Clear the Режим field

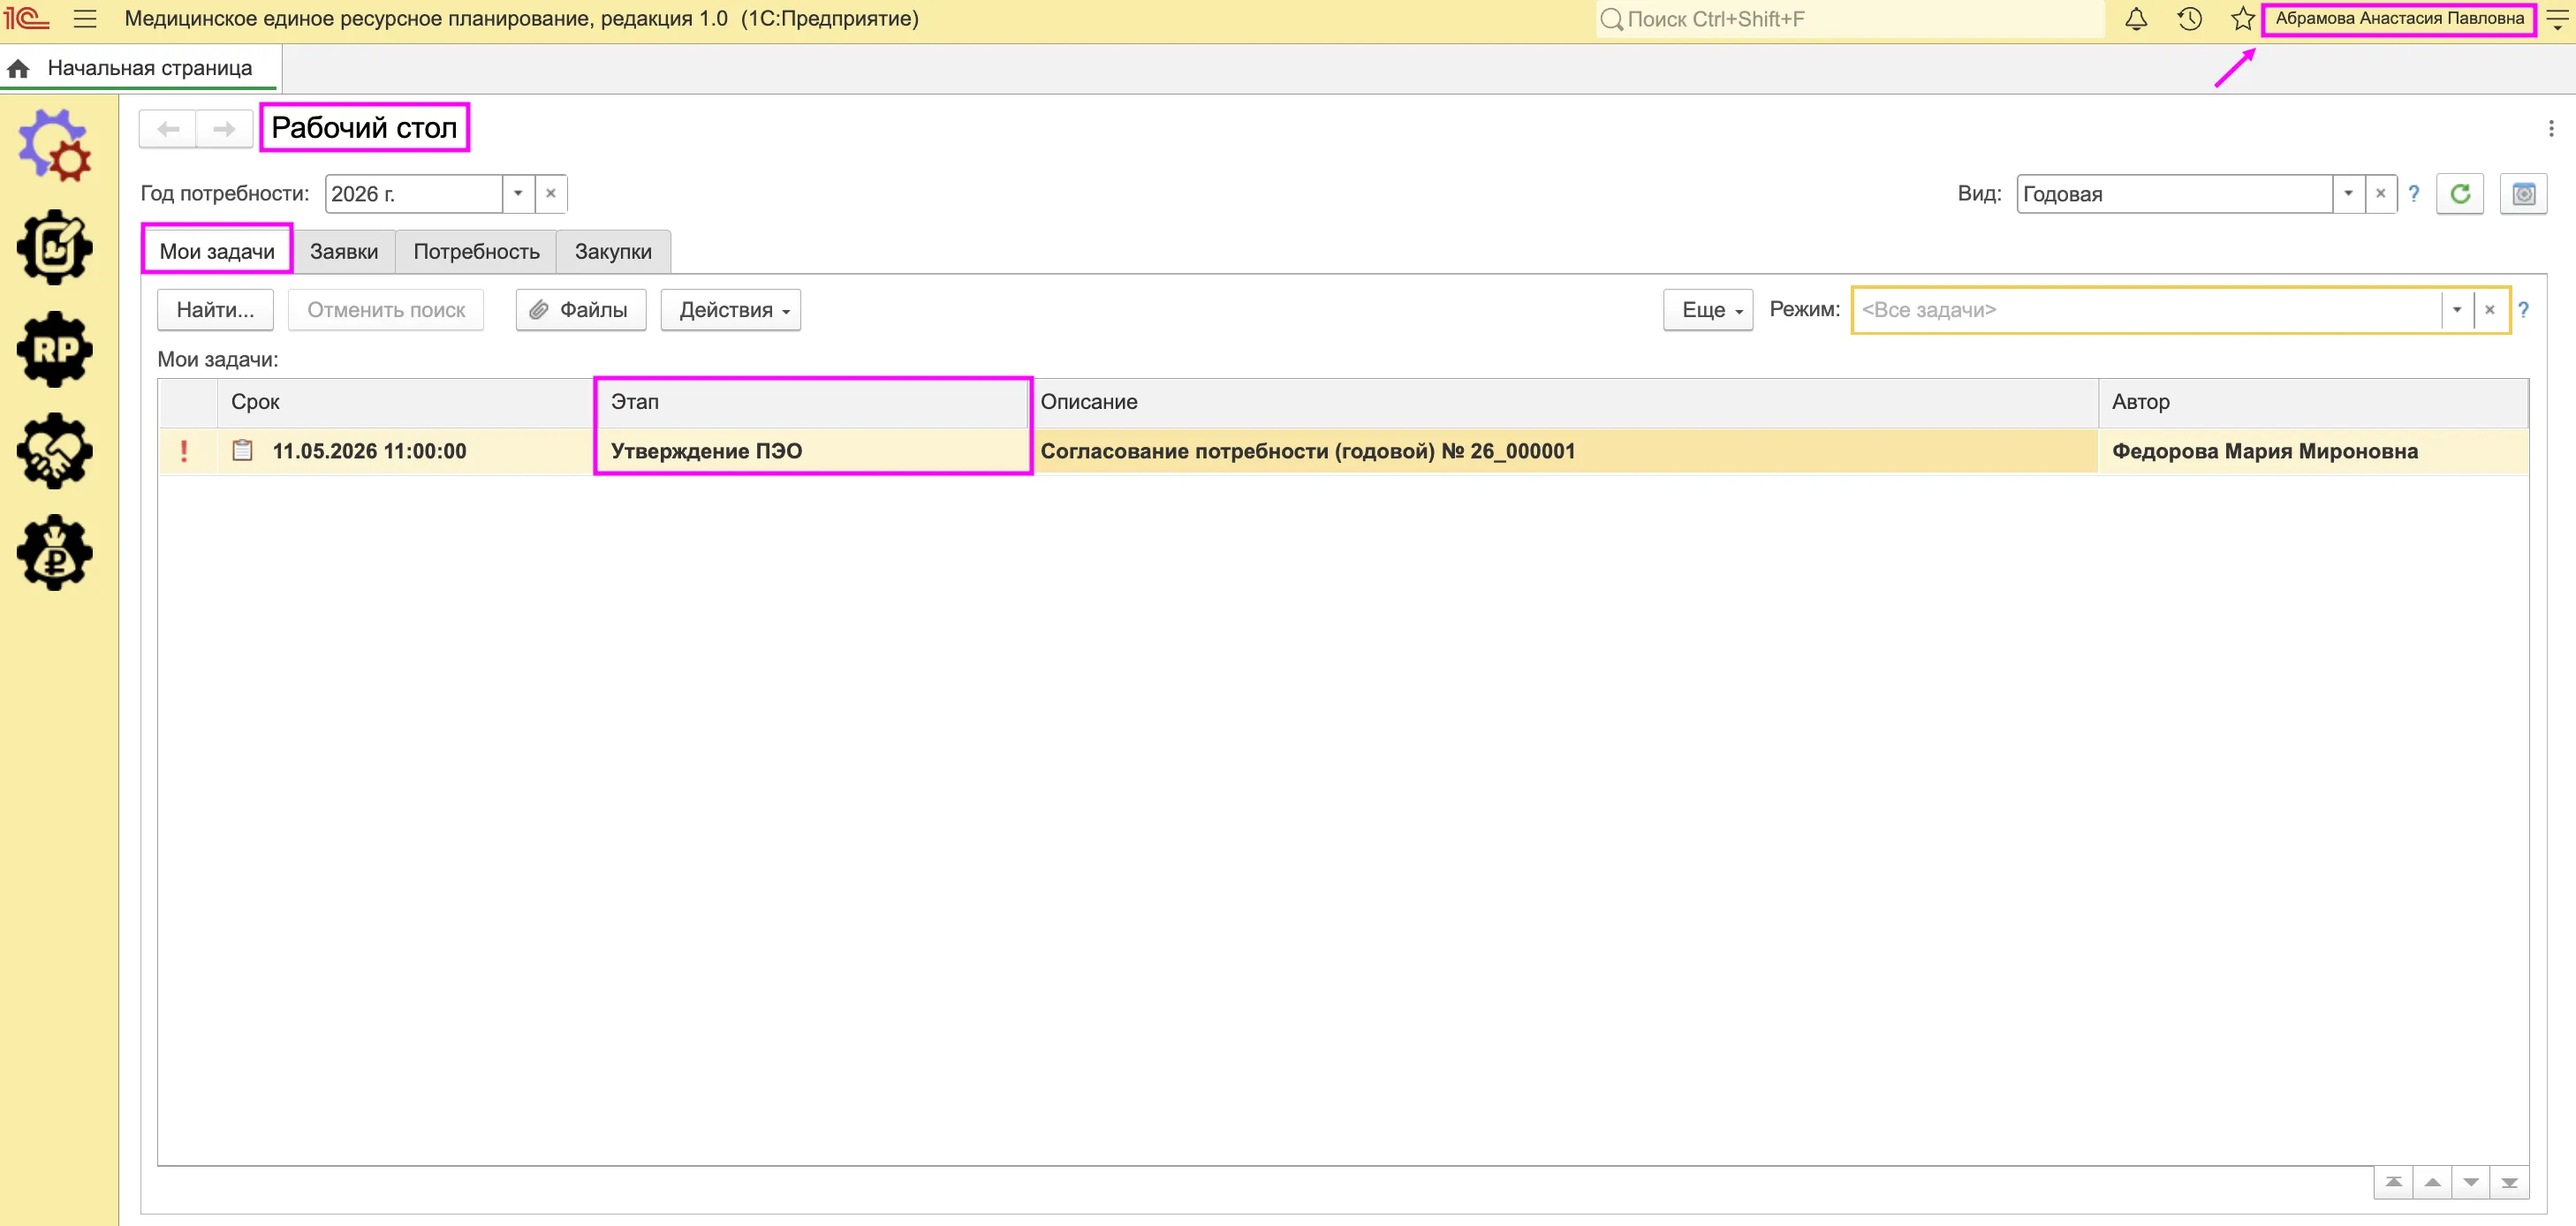pos(2490,310)
